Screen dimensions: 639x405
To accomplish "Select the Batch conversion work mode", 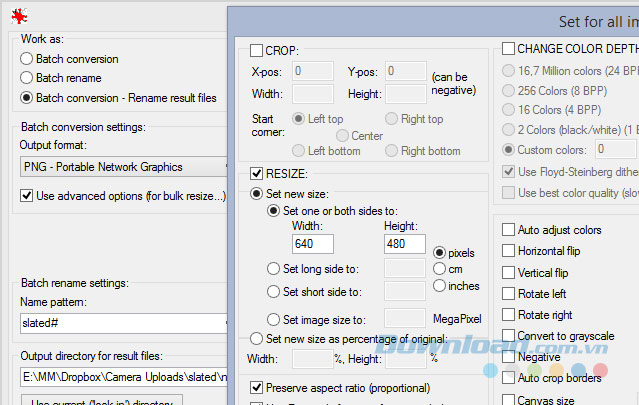I will click(x=27, y=59).
